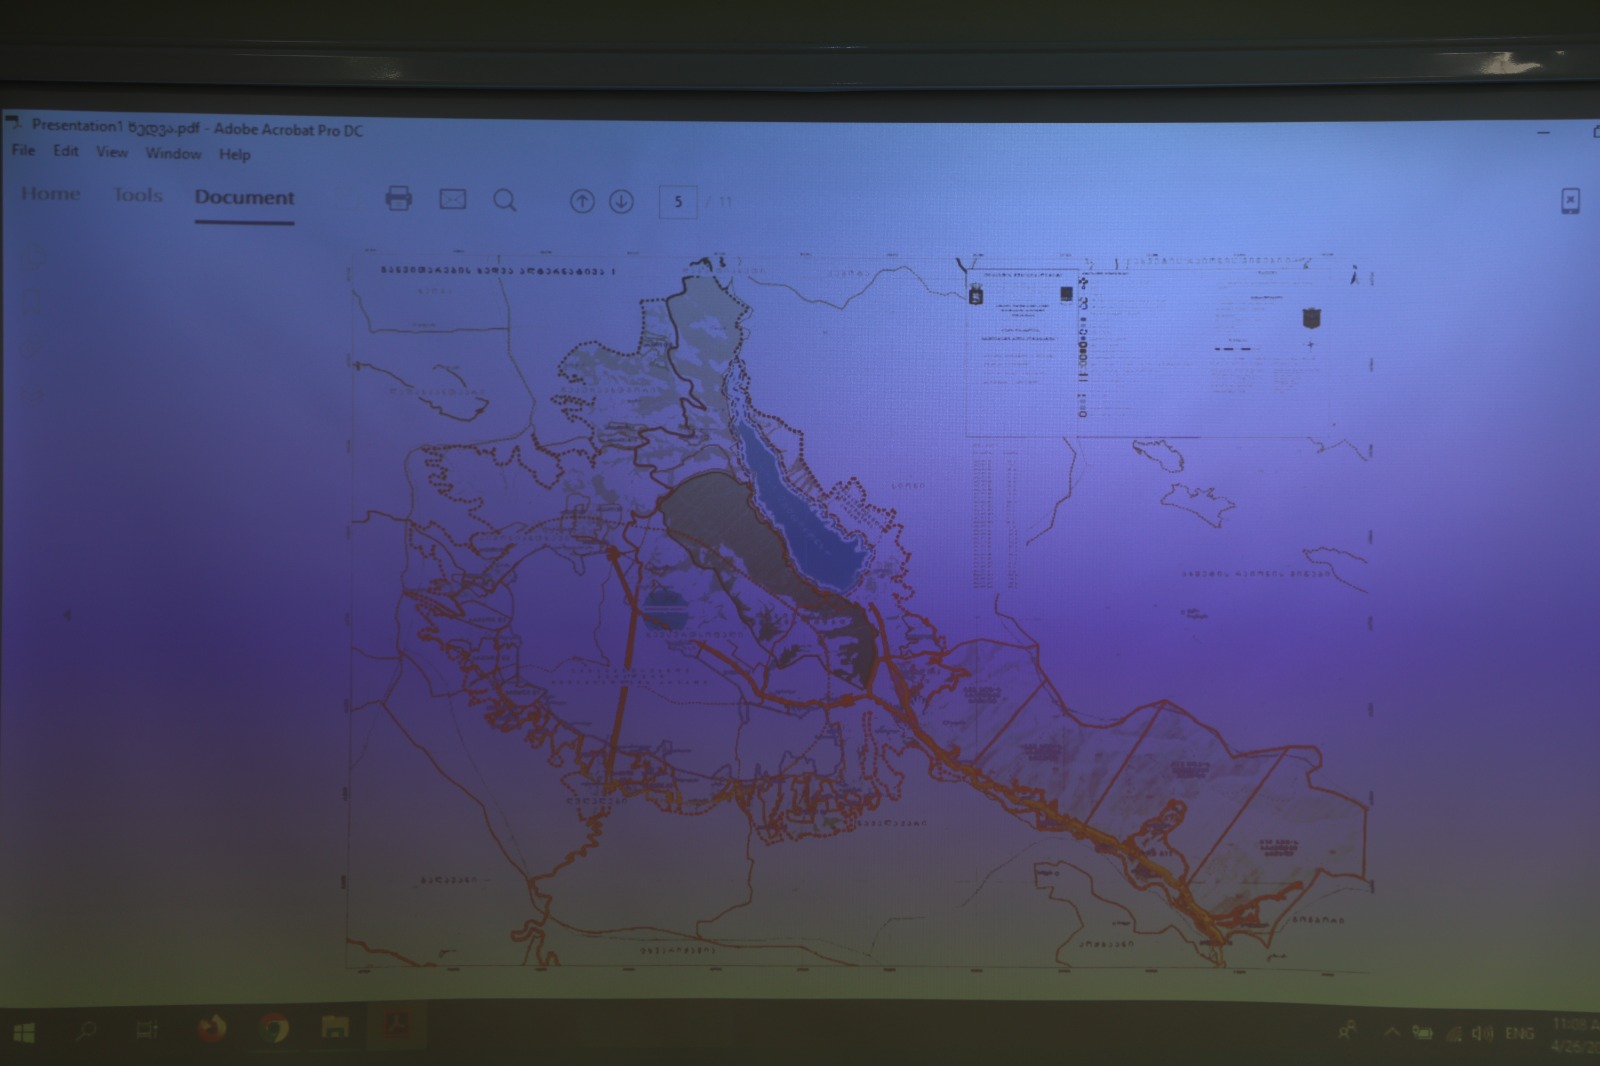Click the mobile link icon at the toolbar's right end
The image size is (1600, 1066).
tap(1570, 201)
